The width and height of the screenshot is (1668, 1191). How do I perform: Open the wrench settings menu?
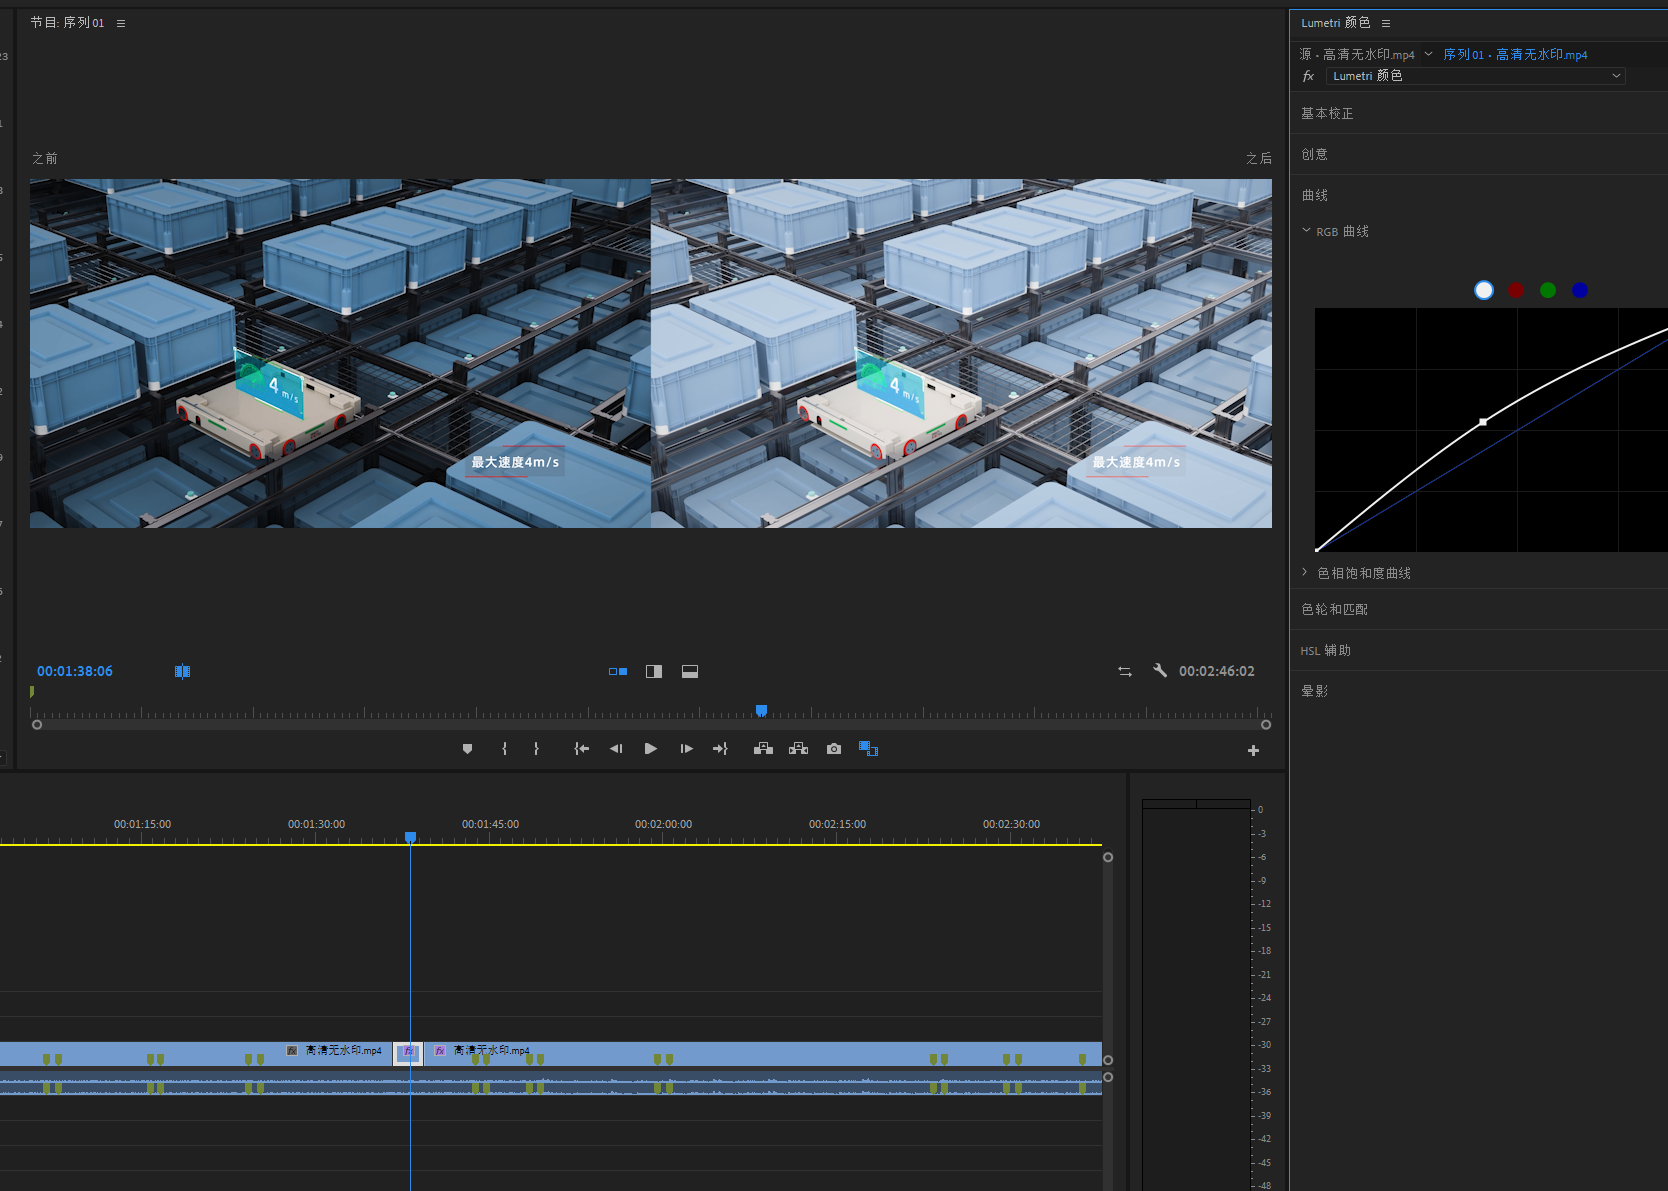[1160, 671]
